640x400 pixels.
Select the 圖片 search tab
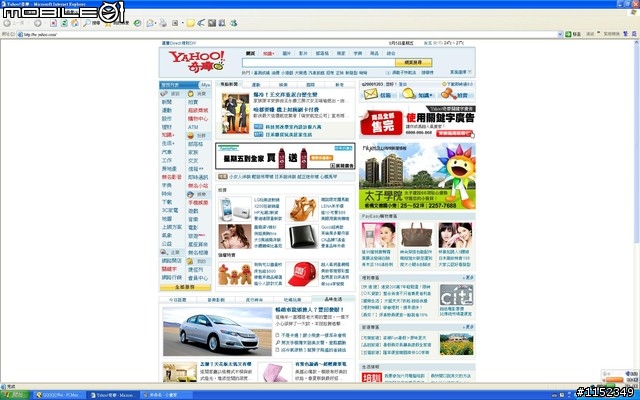(x=287, y=53)
